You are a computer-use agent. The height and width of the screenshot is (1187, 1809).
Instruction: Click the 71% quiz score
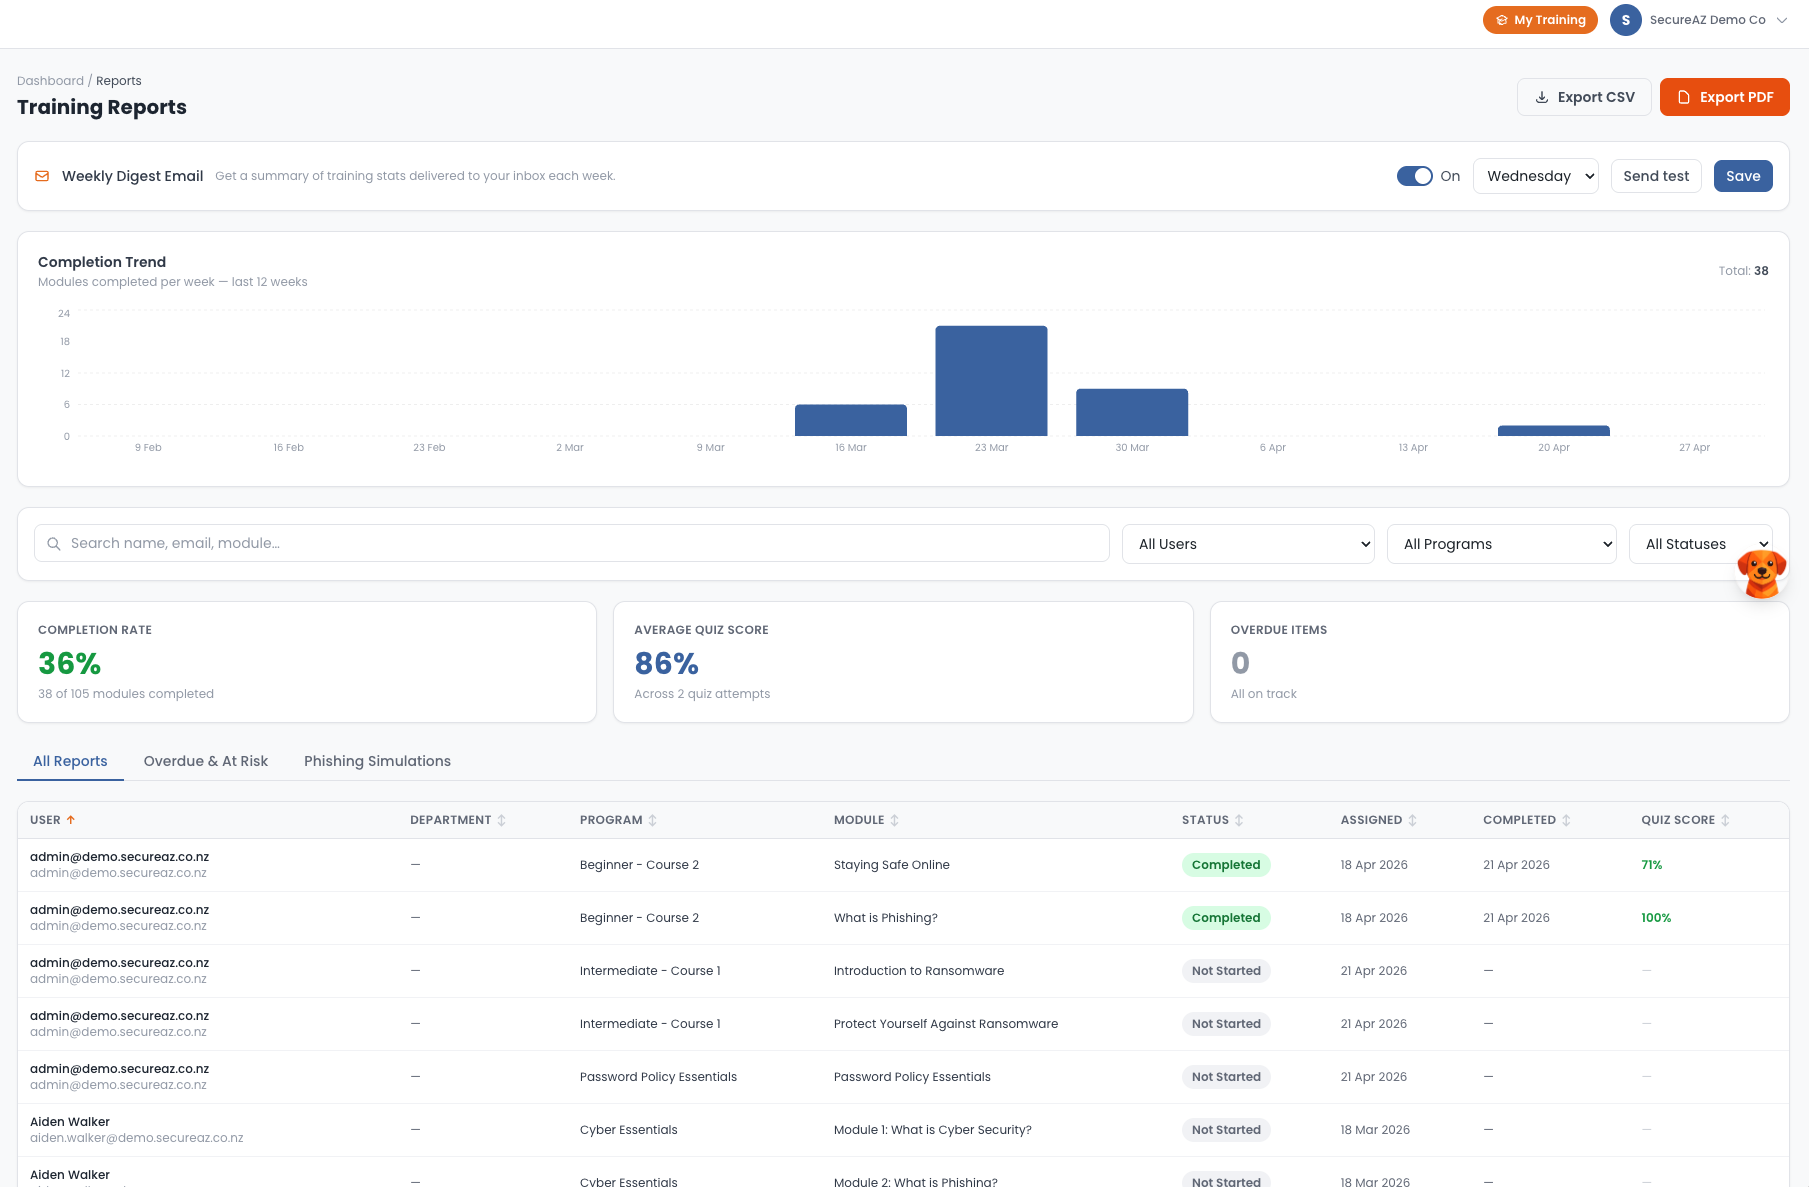tap(1651, 865)
